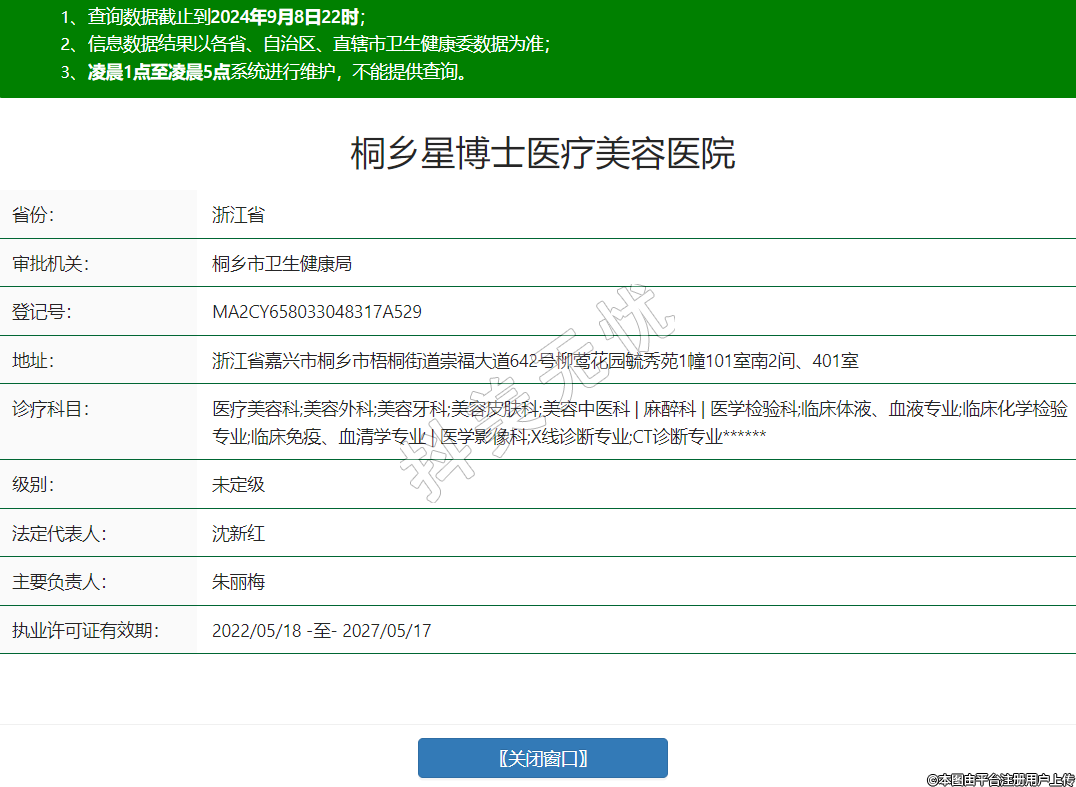
Task: Click the license validity dates 2022/05/18 -至- 2027/05/17
Action: tap(321, 631)
